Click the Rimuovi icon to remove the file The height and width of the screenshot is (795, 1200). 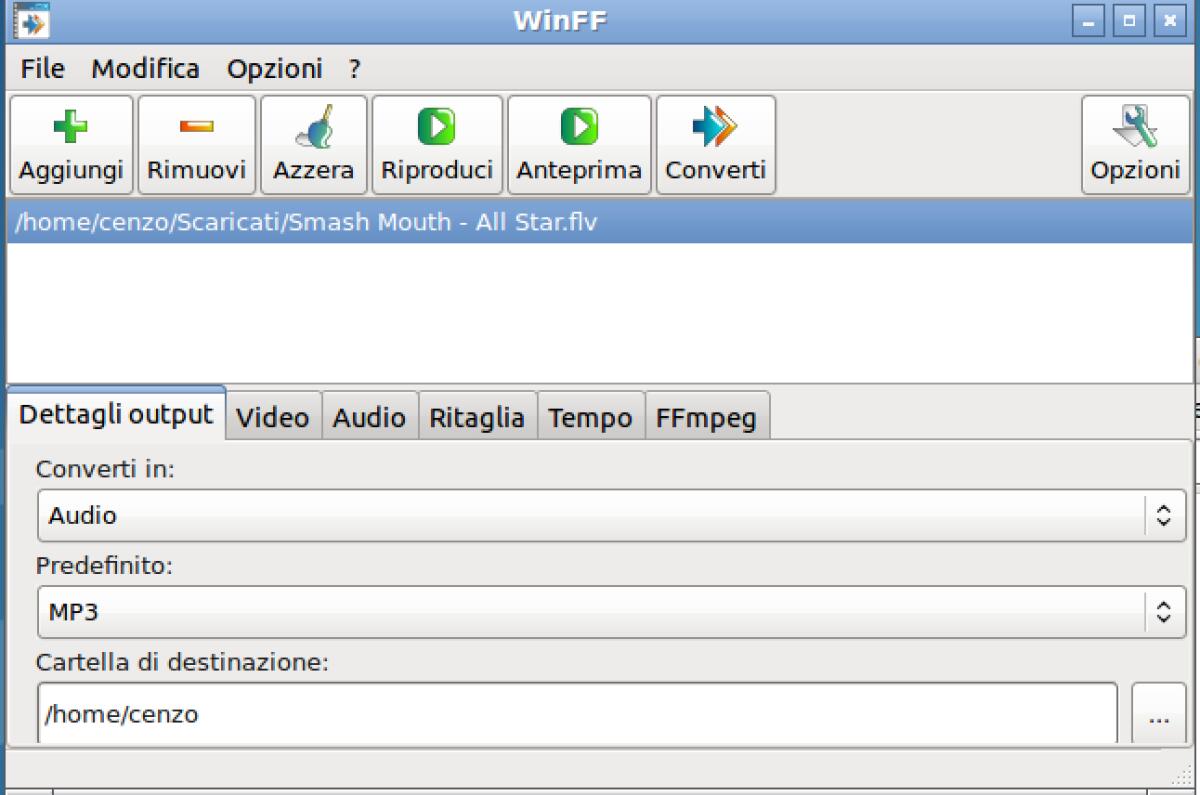pyautogui.click(x=196, y=143)
